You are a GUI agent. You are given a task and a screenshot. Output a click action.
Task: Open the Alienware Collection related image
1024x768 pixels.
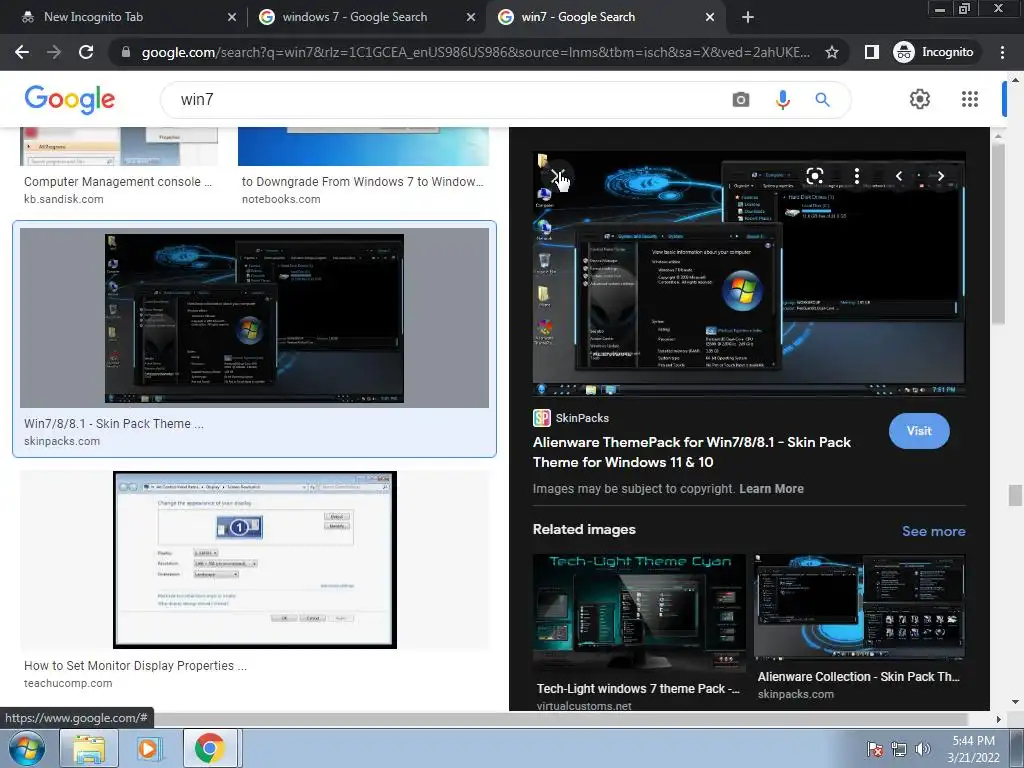(x=859, y=607)
